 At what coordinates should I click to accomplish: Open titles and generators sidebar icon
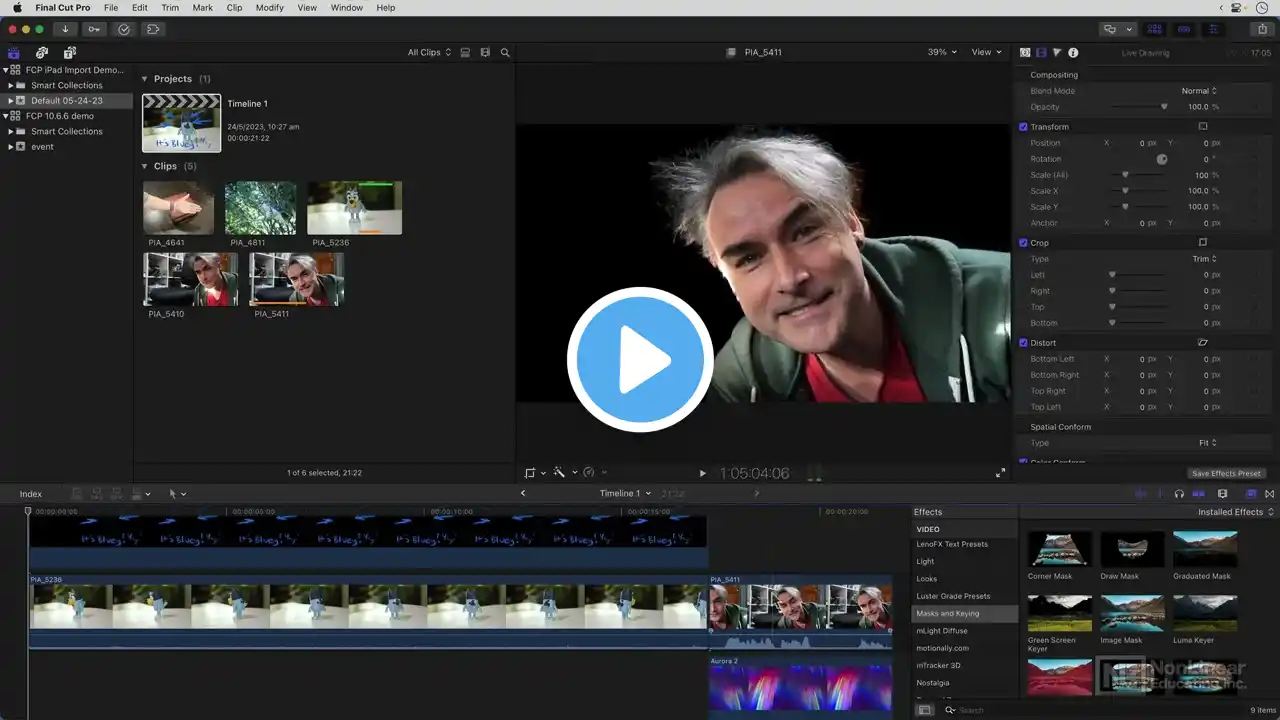point(69,52)
